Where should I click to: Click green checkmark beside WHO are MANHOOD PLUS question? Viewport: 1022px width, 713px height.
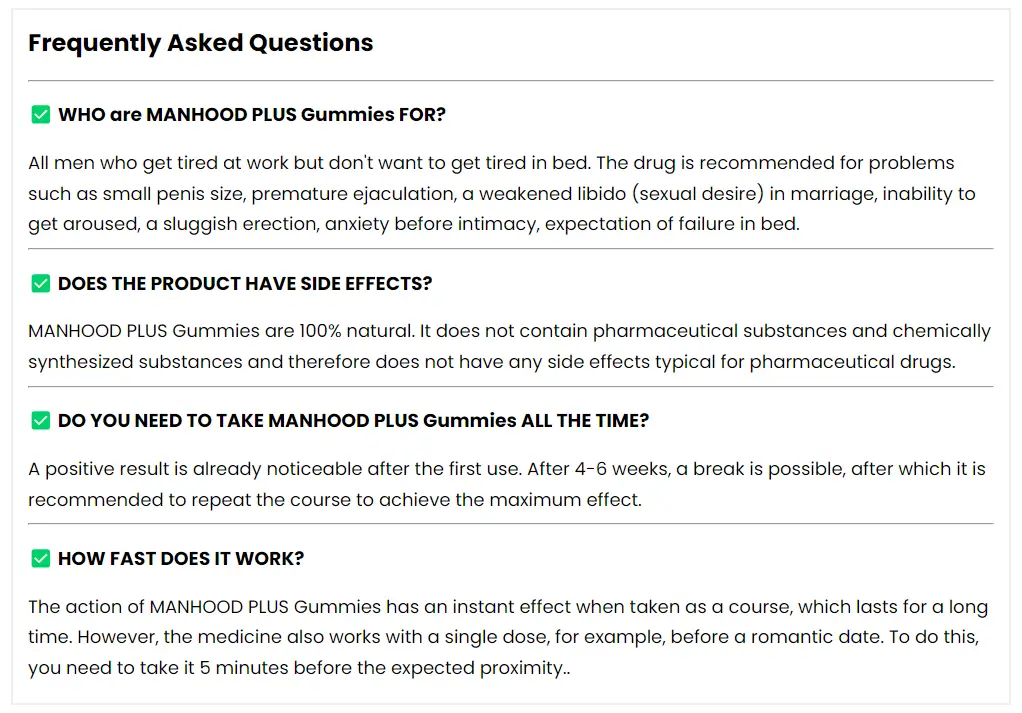tap(40, 115)
